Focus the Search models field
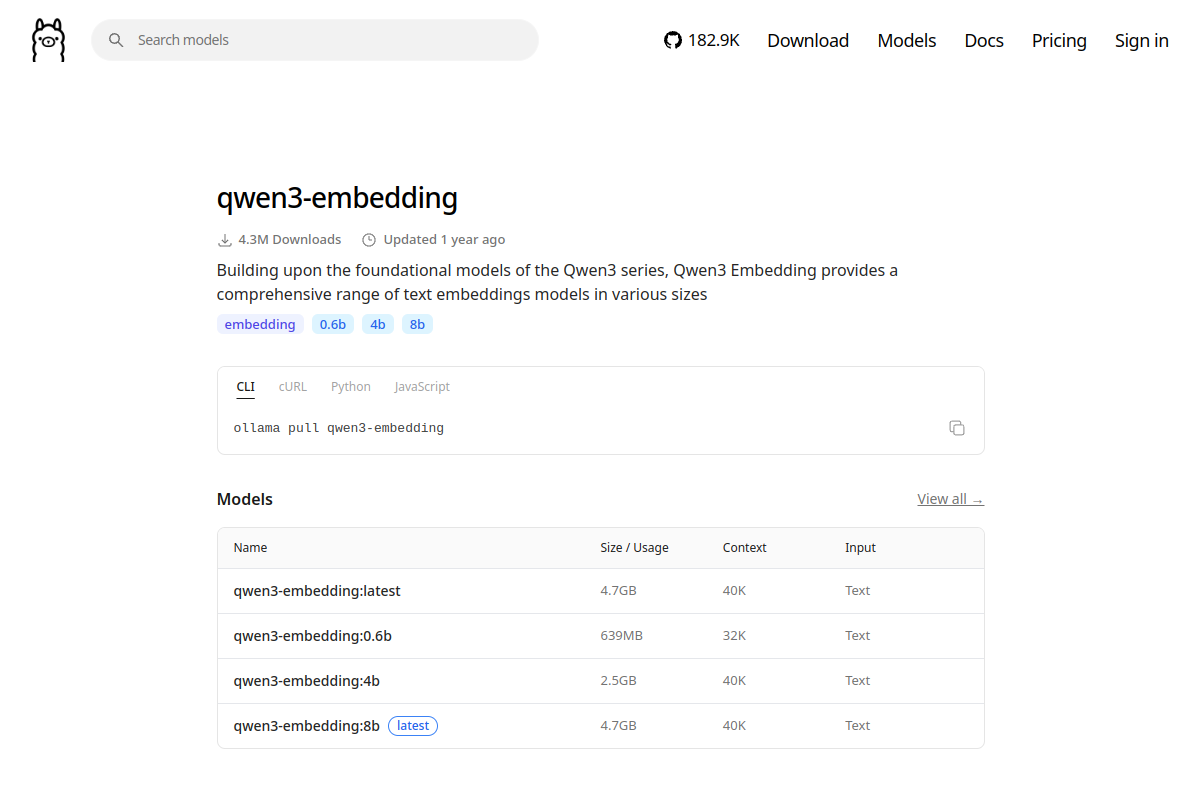 (x=315, y=40)
